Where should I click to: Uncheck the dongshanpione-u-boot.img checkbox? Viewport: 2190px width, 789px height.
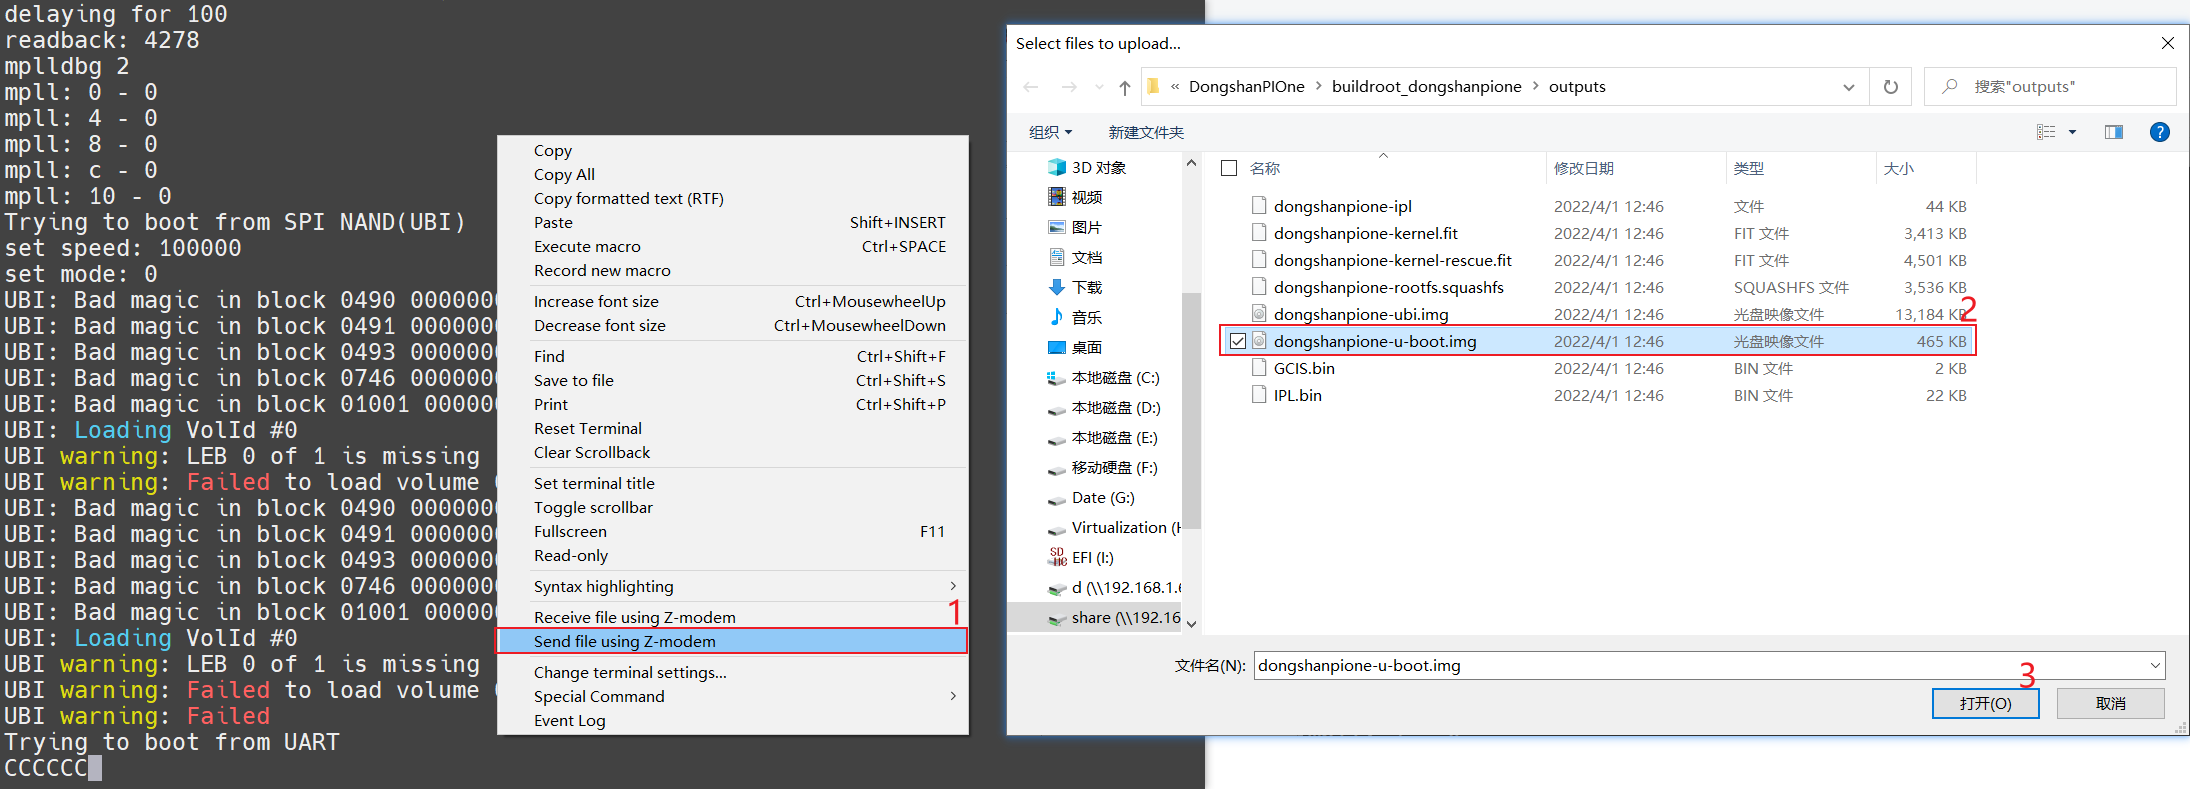(x=1238, y=341)
